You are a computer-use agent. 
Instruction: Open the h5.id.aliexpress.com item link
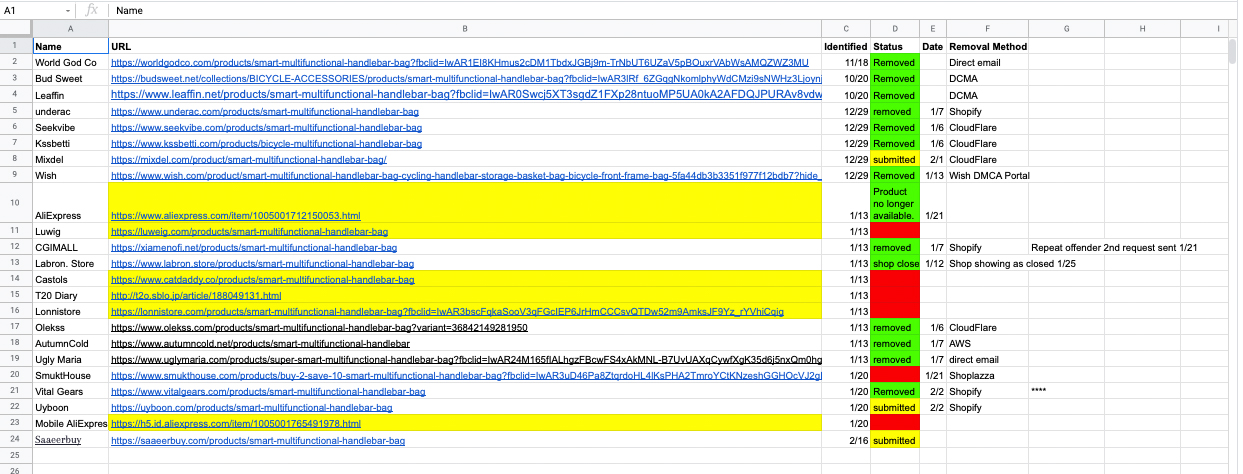pos(235,424)
